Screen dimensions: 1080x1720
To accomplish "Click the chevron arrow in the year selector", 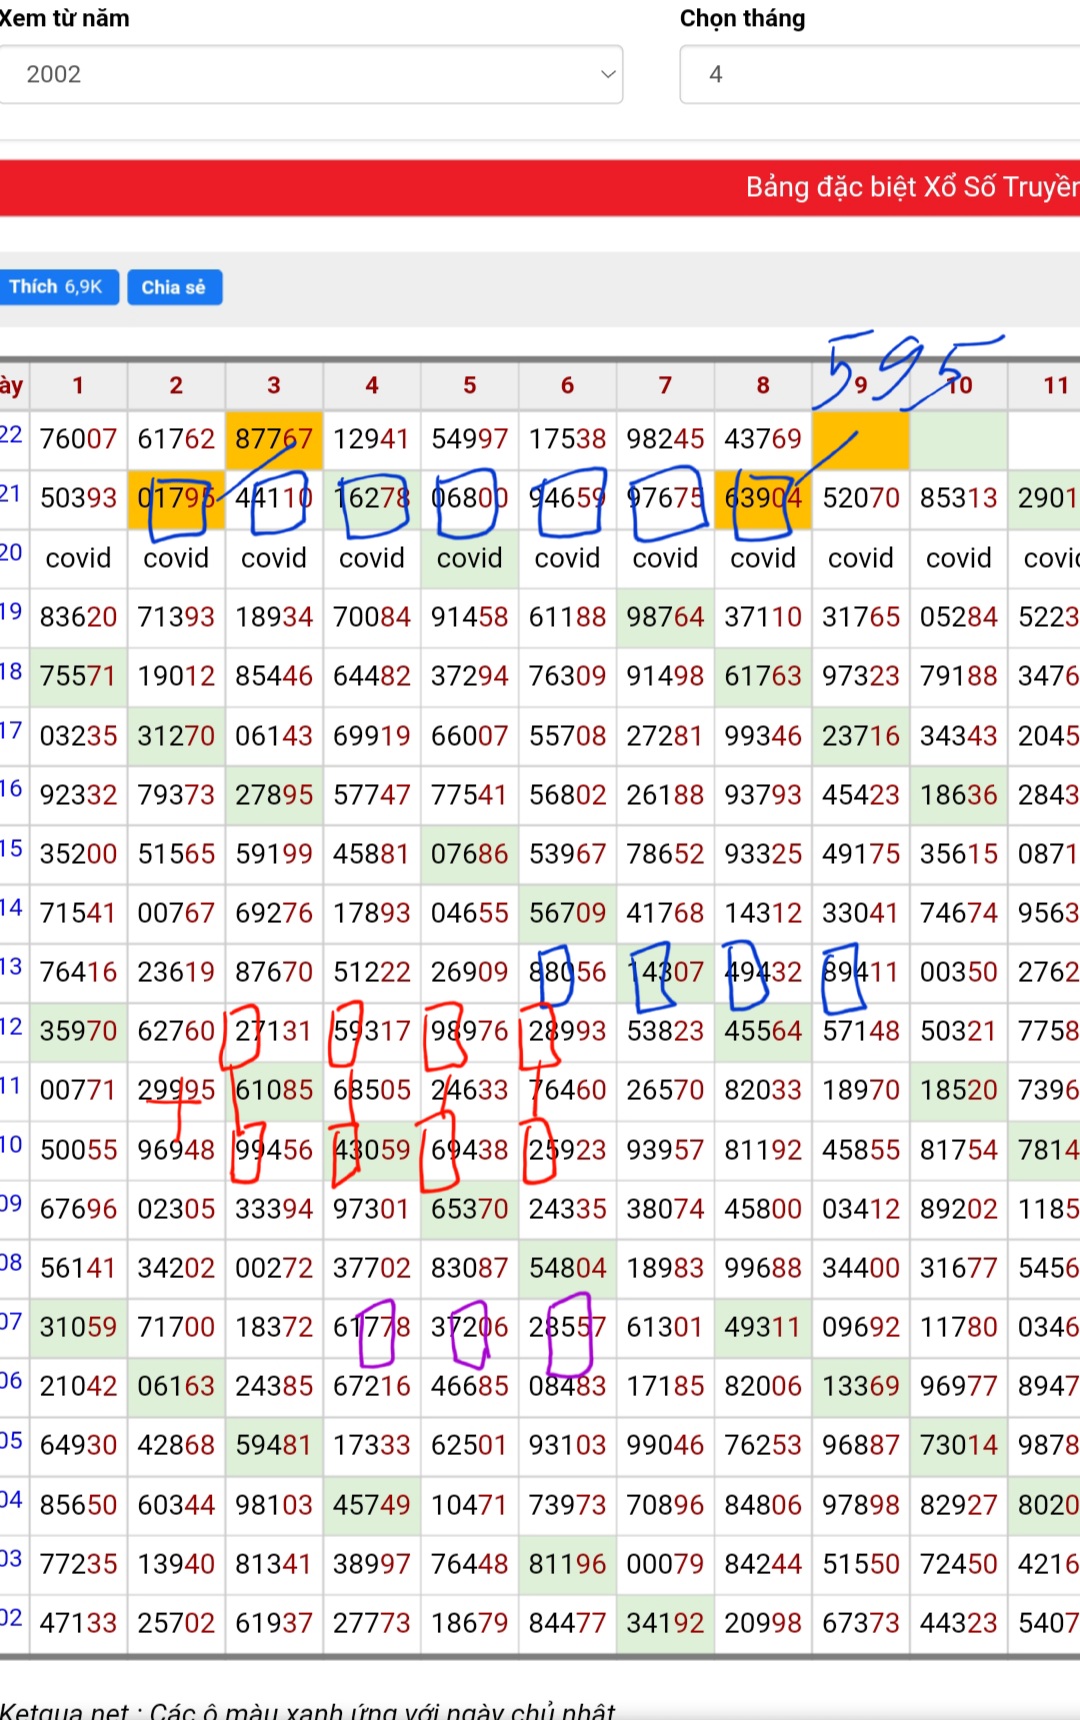I will [607, 74].
